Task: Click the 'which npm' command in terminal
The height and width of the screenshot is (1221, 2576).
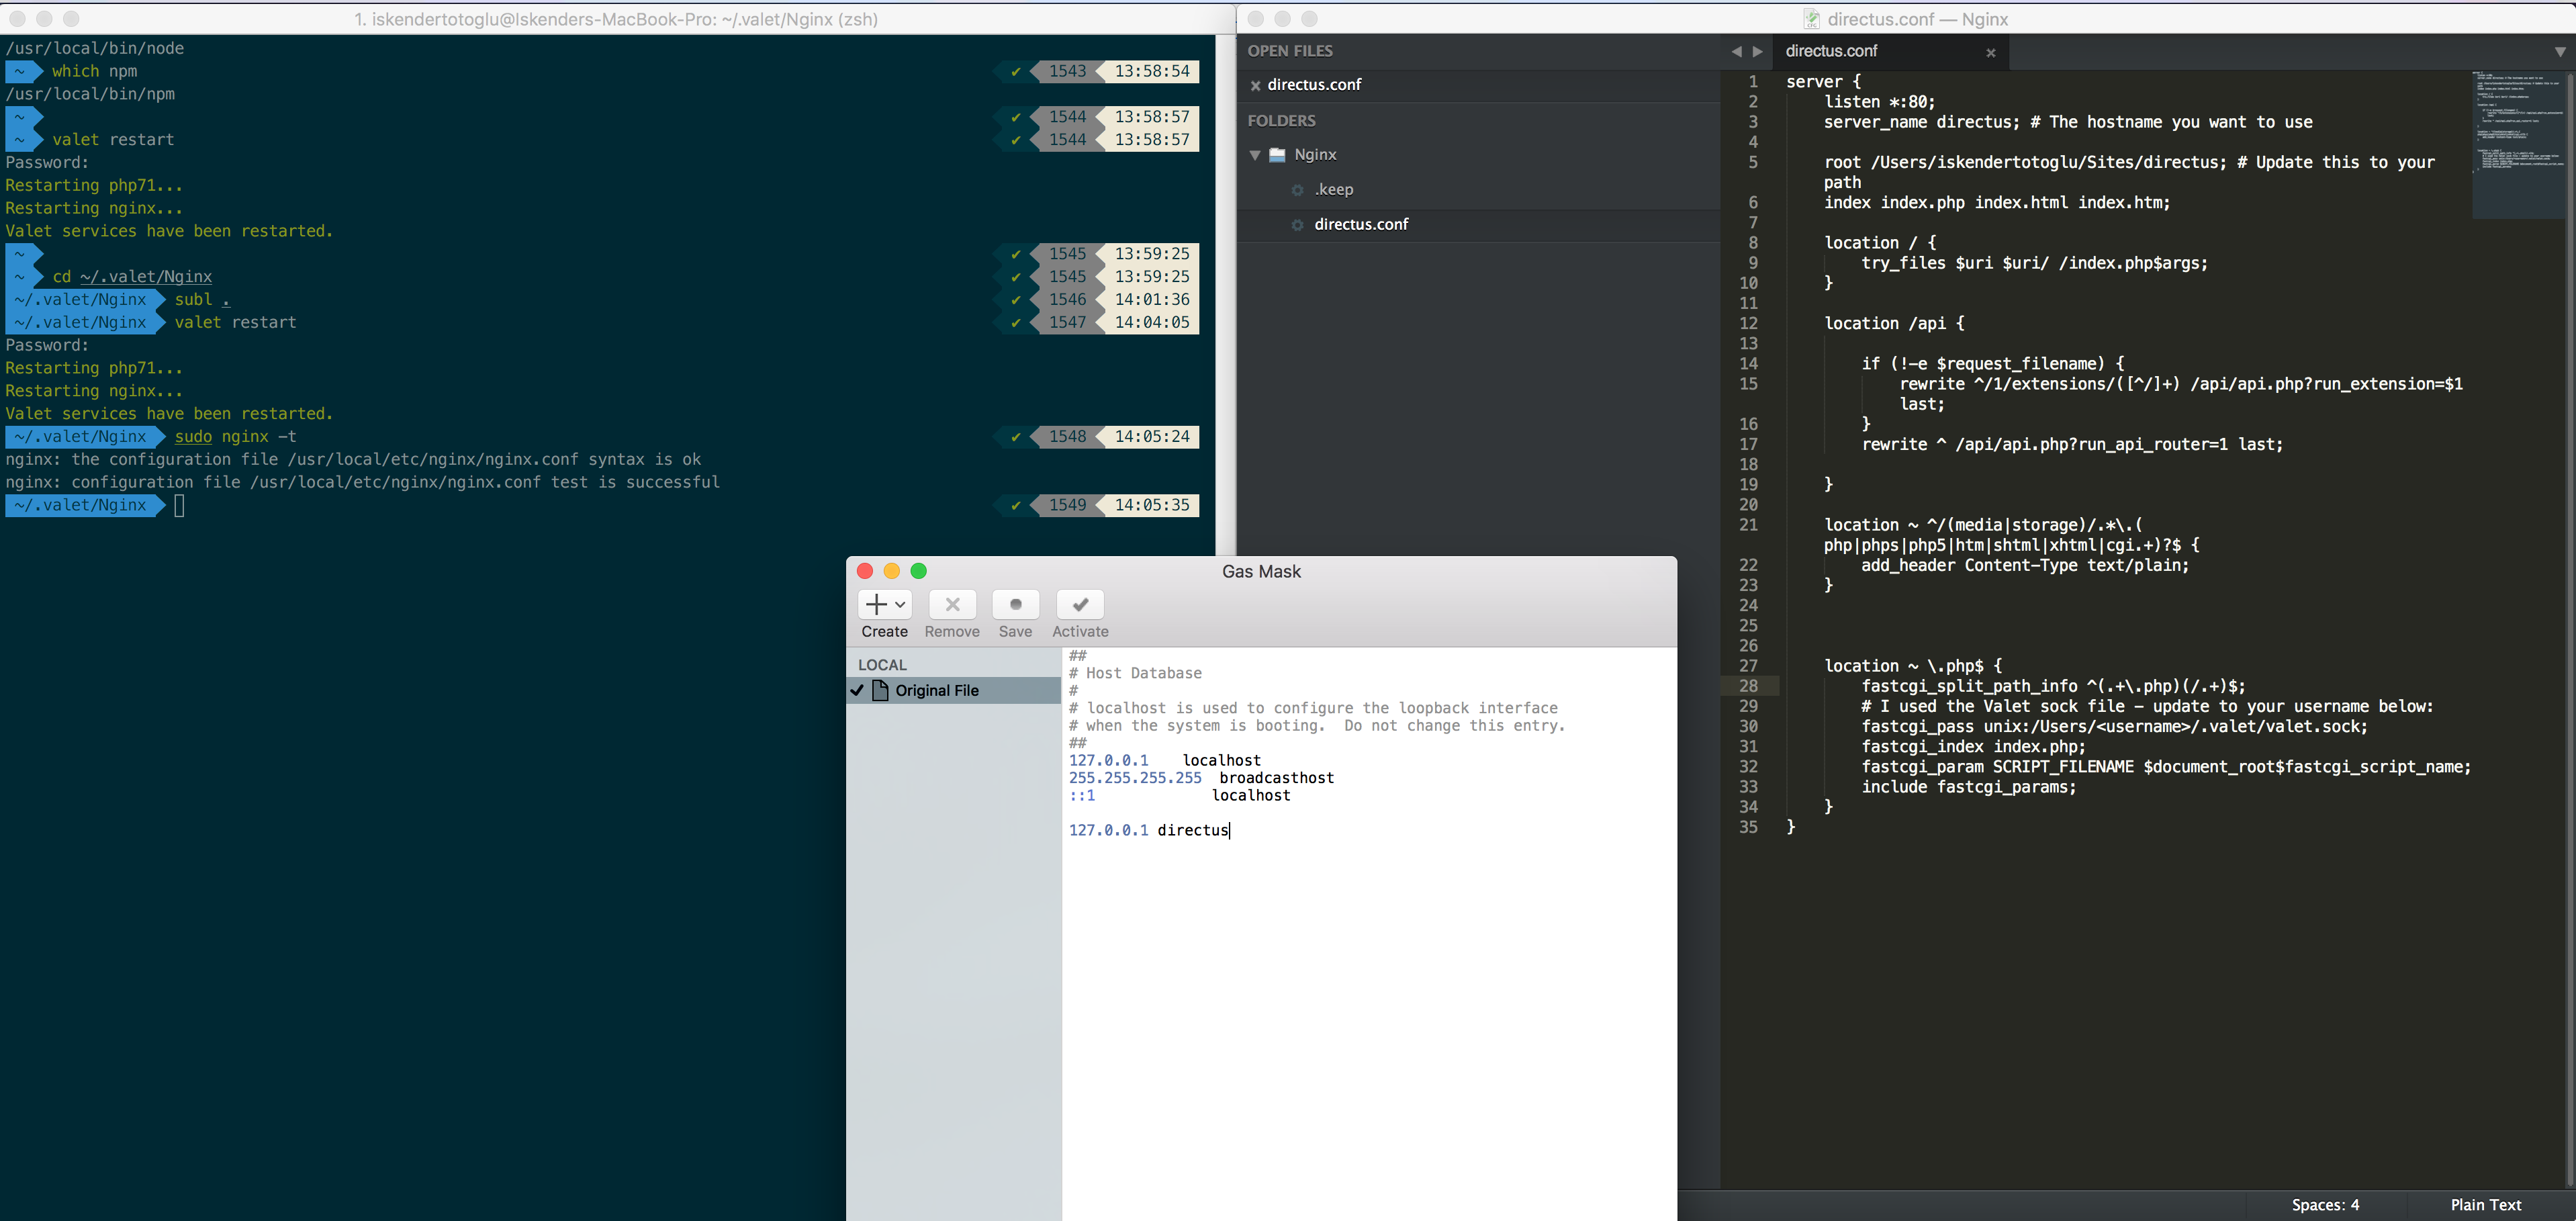Action: tap(95, 72)
